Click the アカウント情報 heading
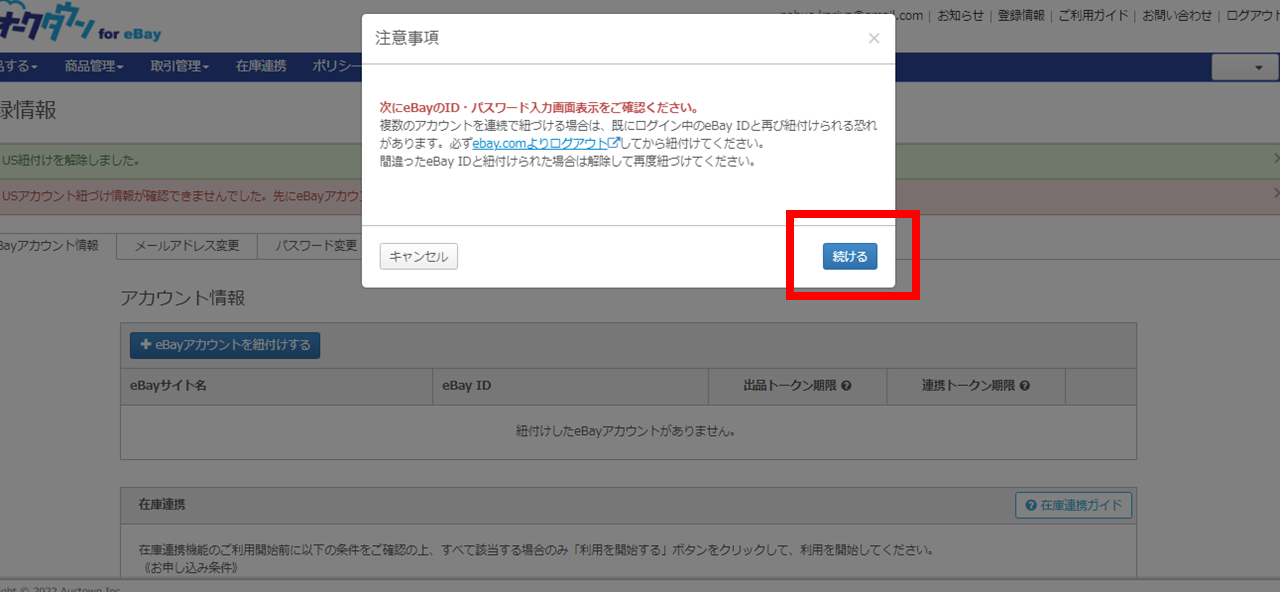Image resolution: width=1280 pixels, height=592 pixels. coord(182,298)
